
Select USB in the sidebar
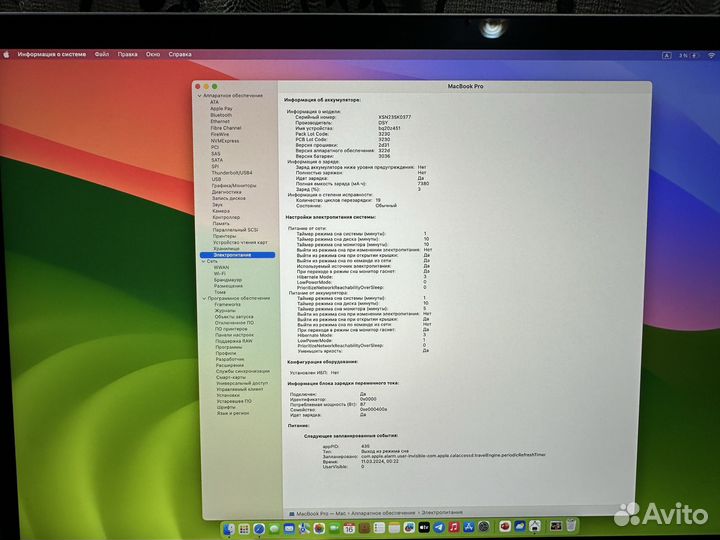point(216,179)
